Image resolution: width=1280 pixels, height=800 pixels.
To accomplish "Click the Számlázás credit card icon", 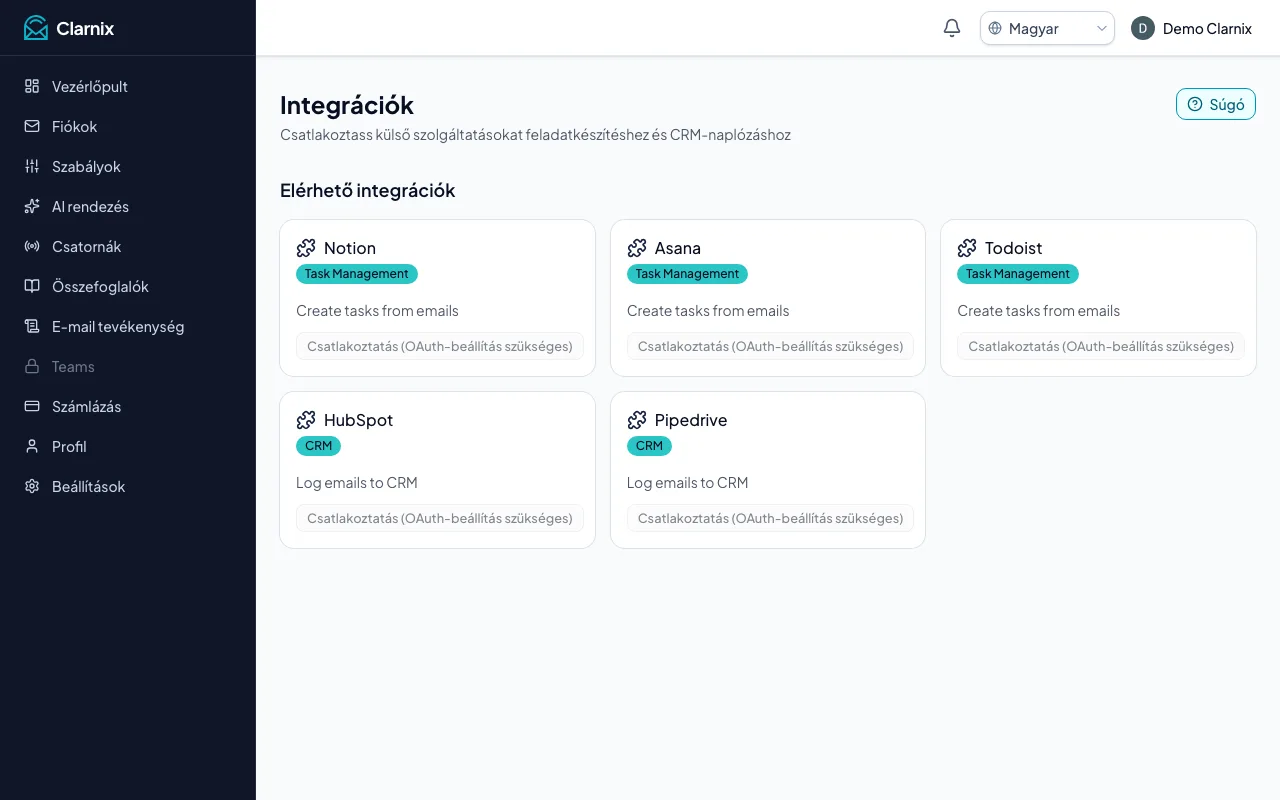I will [32, 406].
